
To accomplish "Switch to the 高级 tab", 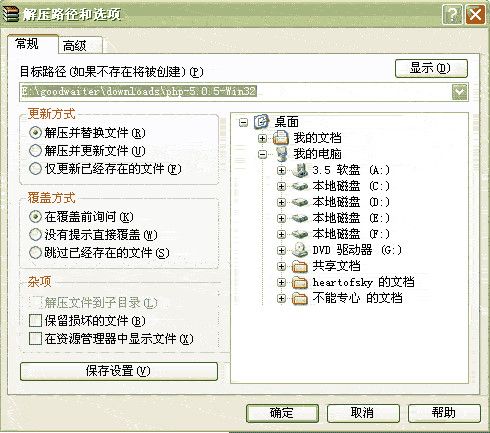I will coord(80,45).
